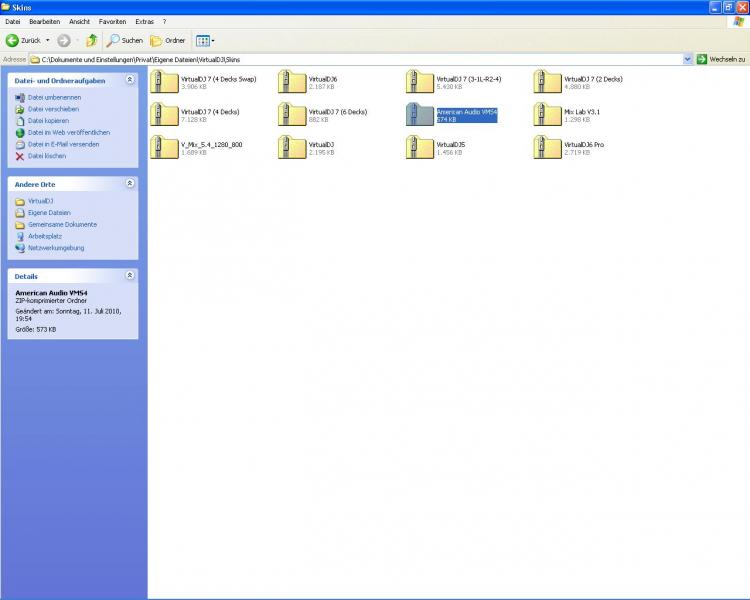Click the VirtualDJ6 Pro file name

[584, 144]
